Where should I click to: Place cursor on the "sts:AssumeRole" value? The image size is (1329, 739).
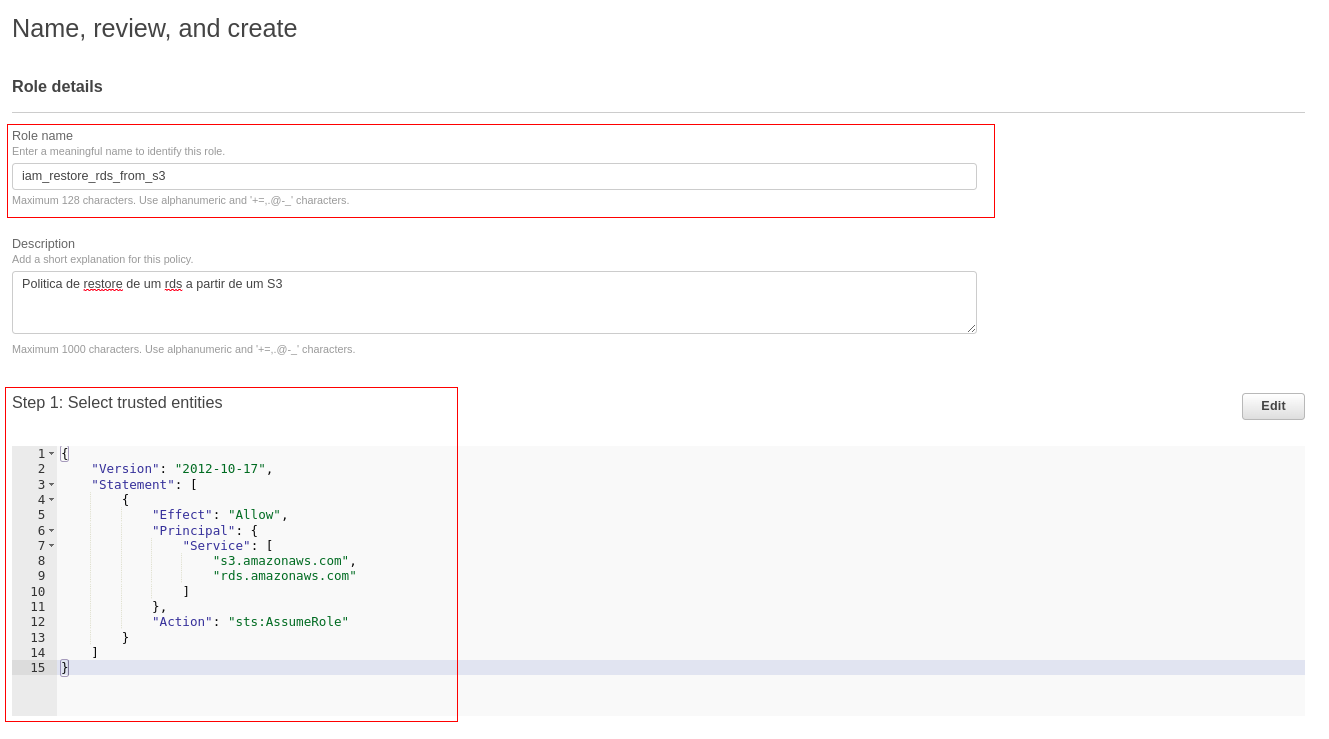[288, 622]
